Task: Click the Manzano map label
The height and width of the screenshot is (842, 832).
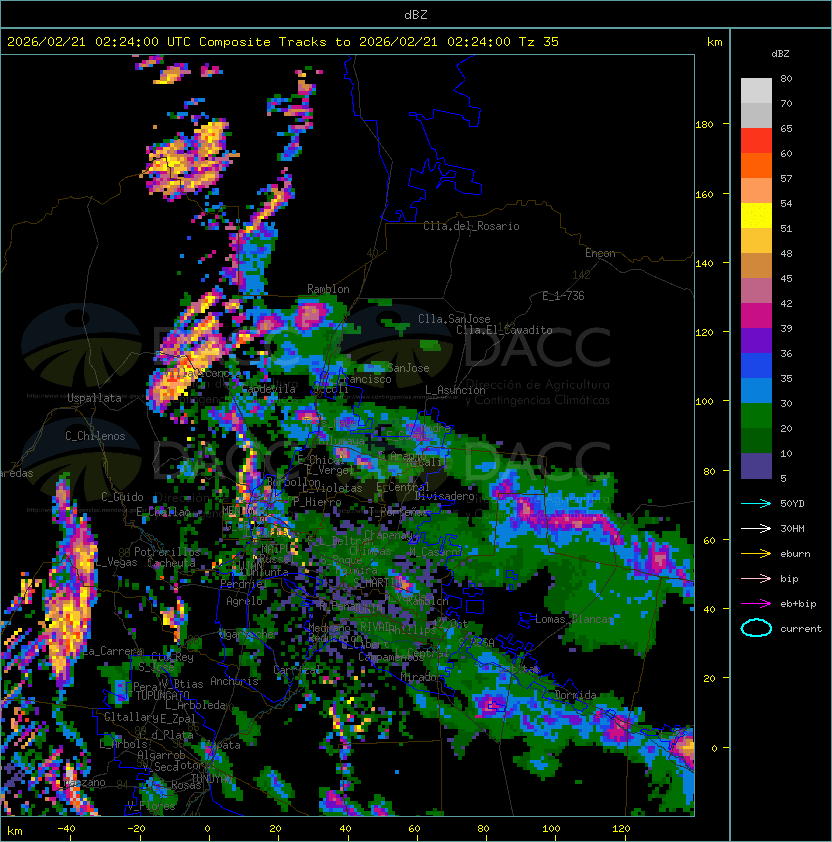Action: click(x=85, y=782)
